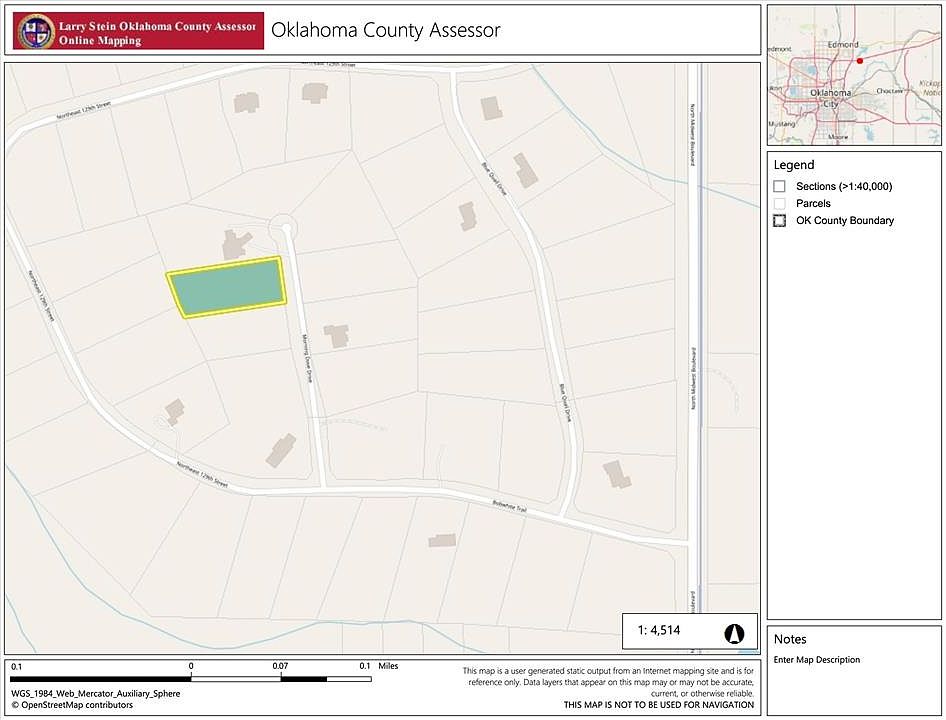Click the Parcels legend label
The width and height of the screenshot is (946, 720).
point(813,203)
